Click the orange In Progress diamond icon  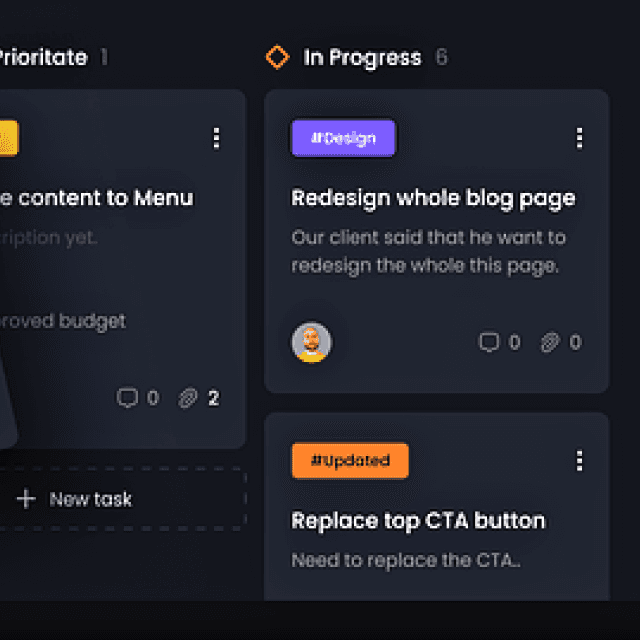278,57
